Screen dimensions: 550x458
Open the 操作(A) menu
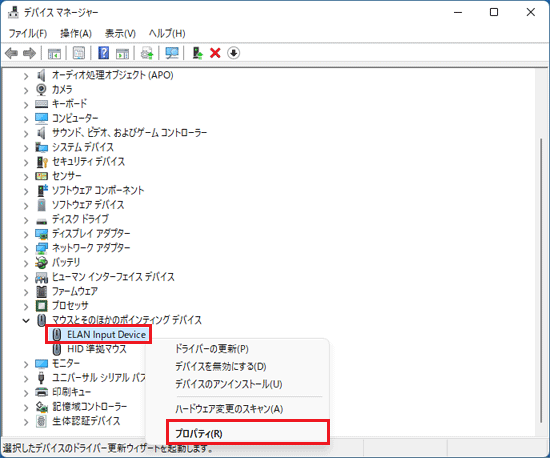click(x=76, y=34)
